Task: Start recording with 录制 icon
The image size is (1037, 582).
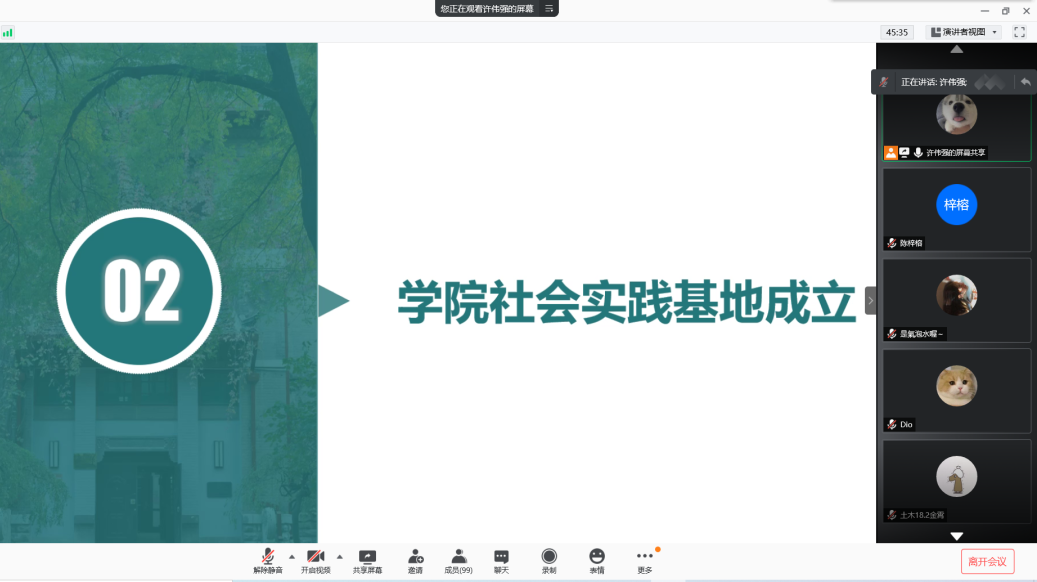Action: point(549,560)
